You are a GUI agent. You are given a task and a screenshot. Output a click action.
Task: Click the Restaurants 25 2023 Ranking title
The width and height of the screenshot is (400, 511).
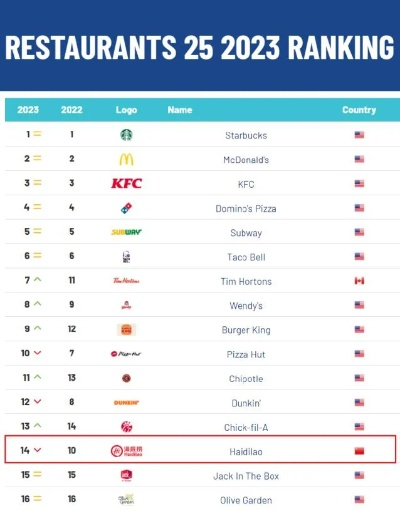[x=200, y=47]
